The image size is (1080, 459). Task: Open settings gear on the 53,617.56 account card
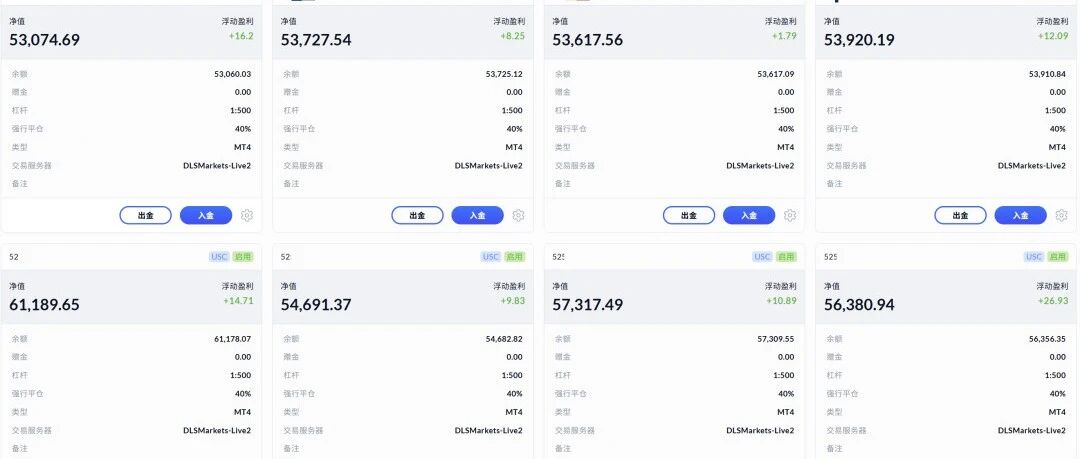(x=790, y=215)
